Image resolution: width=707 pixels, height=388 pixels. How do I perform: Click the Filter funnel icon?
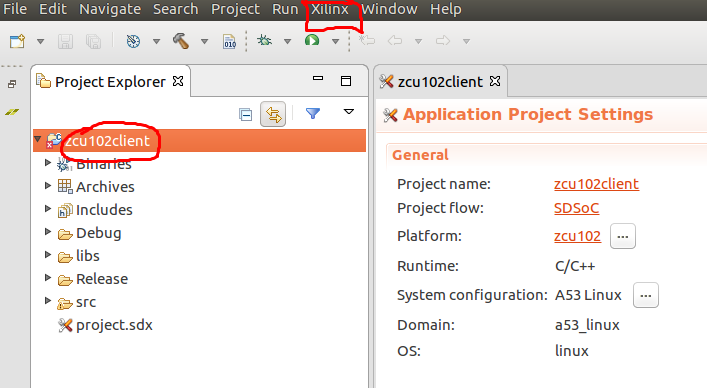(313, 114)
